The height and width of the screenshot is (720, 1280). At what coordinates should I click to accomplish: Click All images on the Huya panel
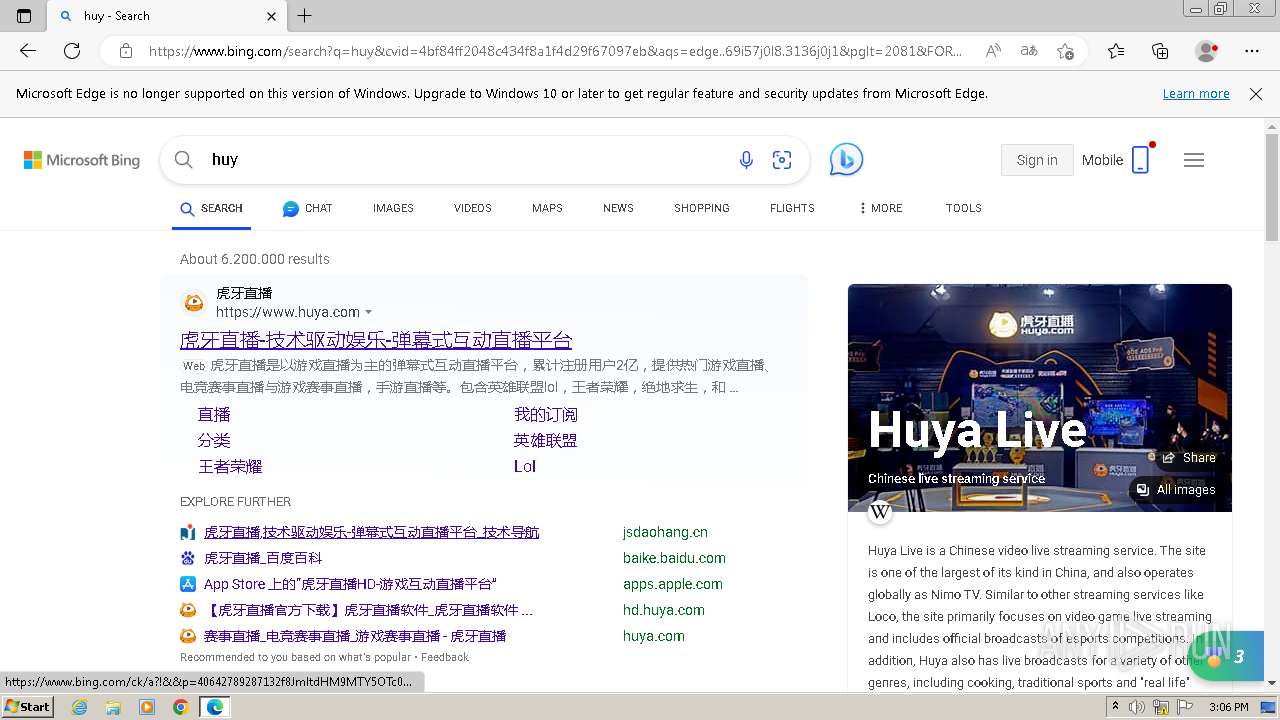pyautogui.click(x=1176, y=490)
